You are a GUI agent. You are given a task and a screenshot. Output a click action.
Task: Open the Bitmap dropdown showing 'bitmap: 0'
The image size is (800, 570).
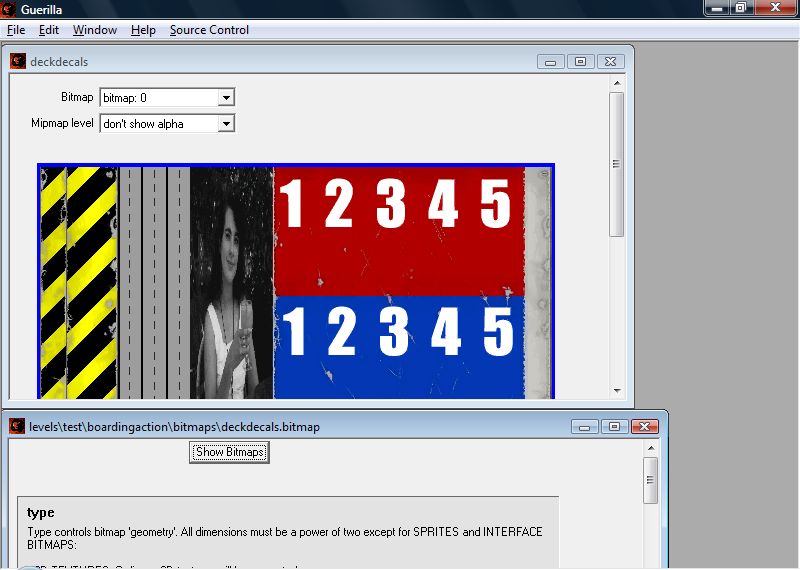(226, 98)
